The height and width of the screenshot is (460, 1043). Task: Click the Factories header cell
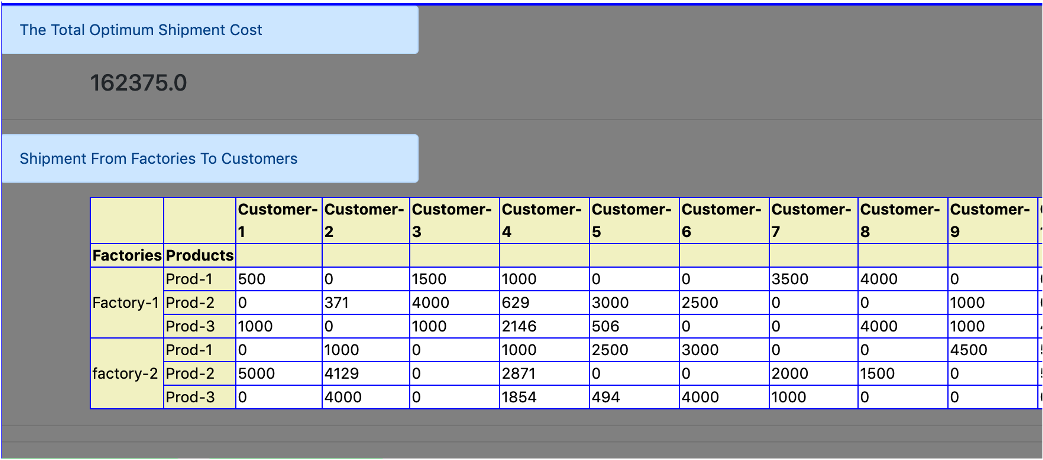(127, 255)
